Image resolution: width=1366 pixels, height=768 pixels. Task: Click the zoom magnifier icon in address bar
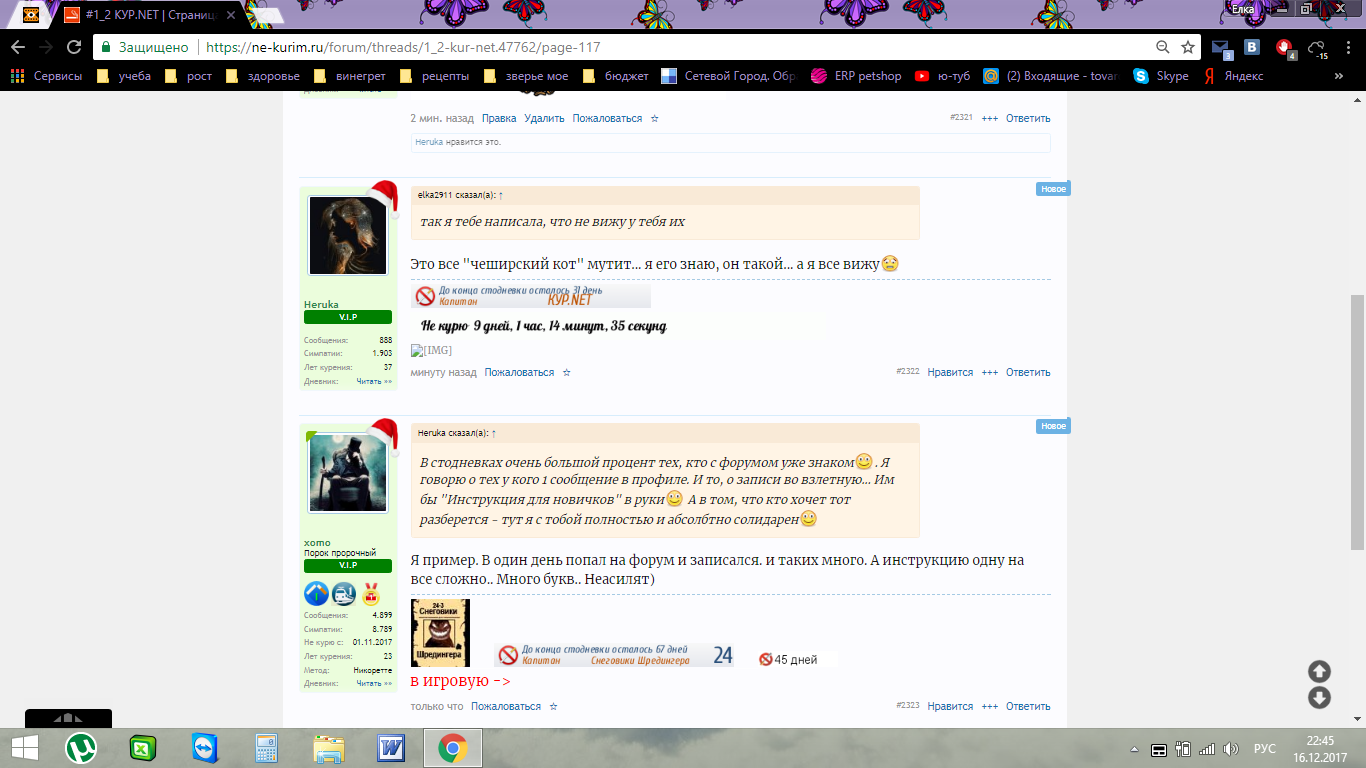coord(1162,47)
